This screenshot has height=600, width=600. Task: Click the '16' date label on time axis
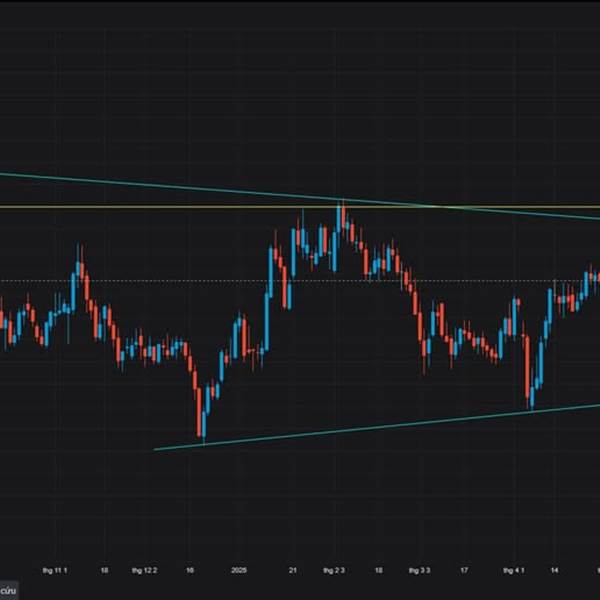point(190,571)
